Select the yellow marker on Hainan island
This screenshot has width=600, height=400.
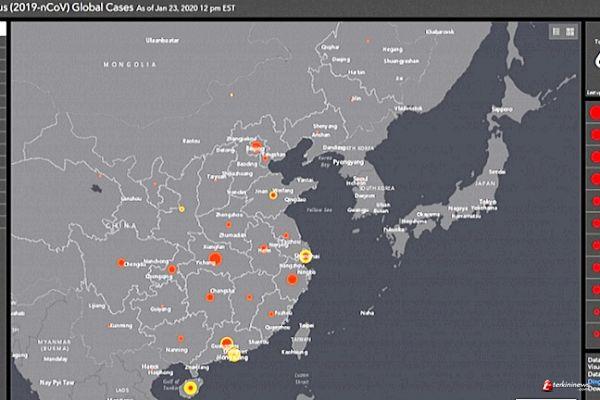190,387
